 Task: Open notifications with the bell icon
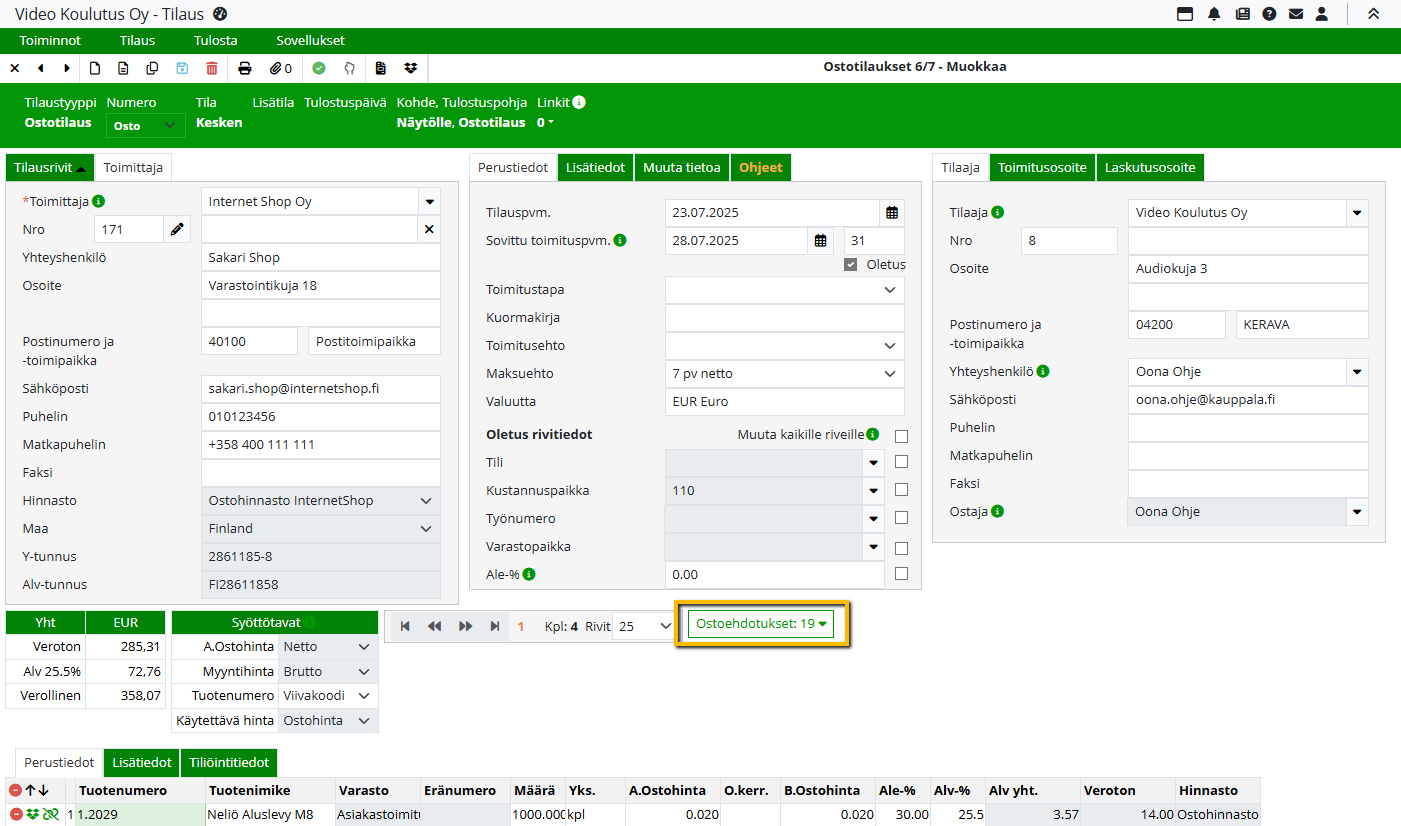[1214, 14]
